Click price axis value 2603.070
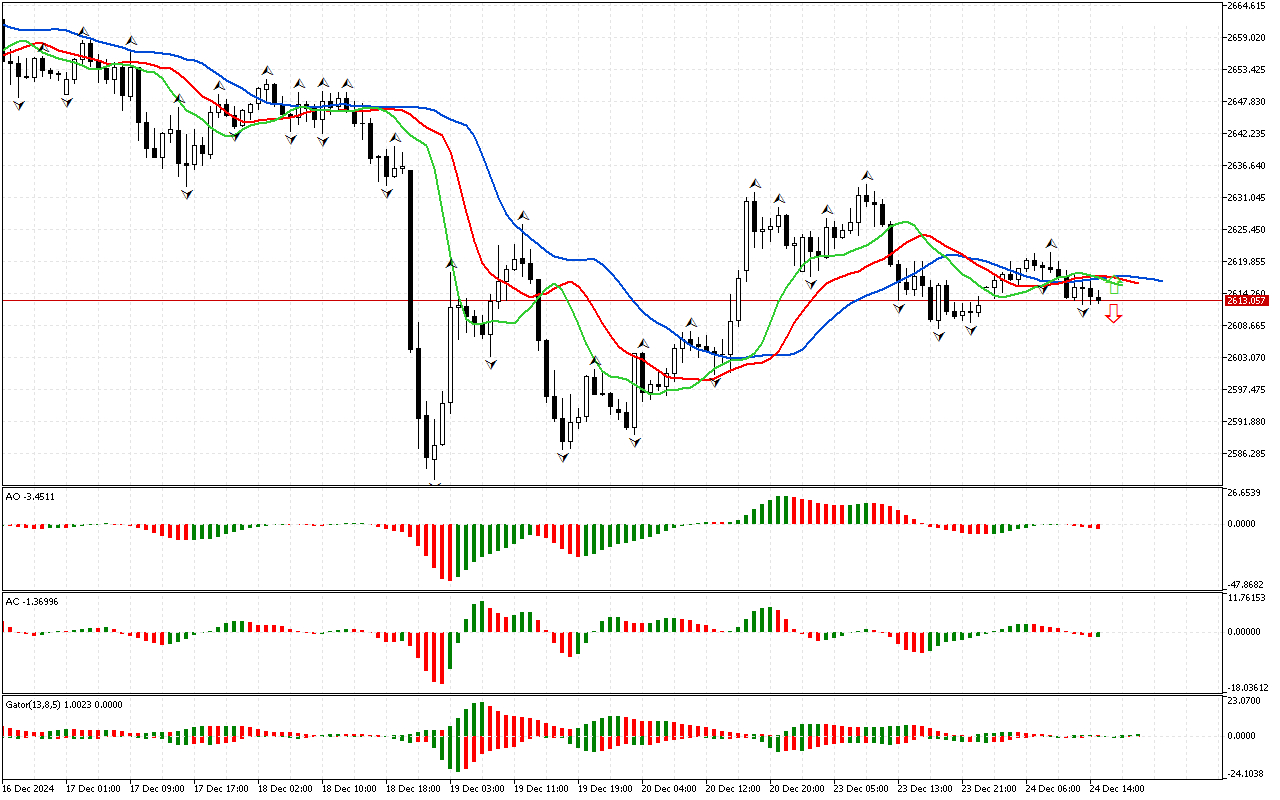The width and height of the screenshot is (1280, 800). click(1247, 358)
